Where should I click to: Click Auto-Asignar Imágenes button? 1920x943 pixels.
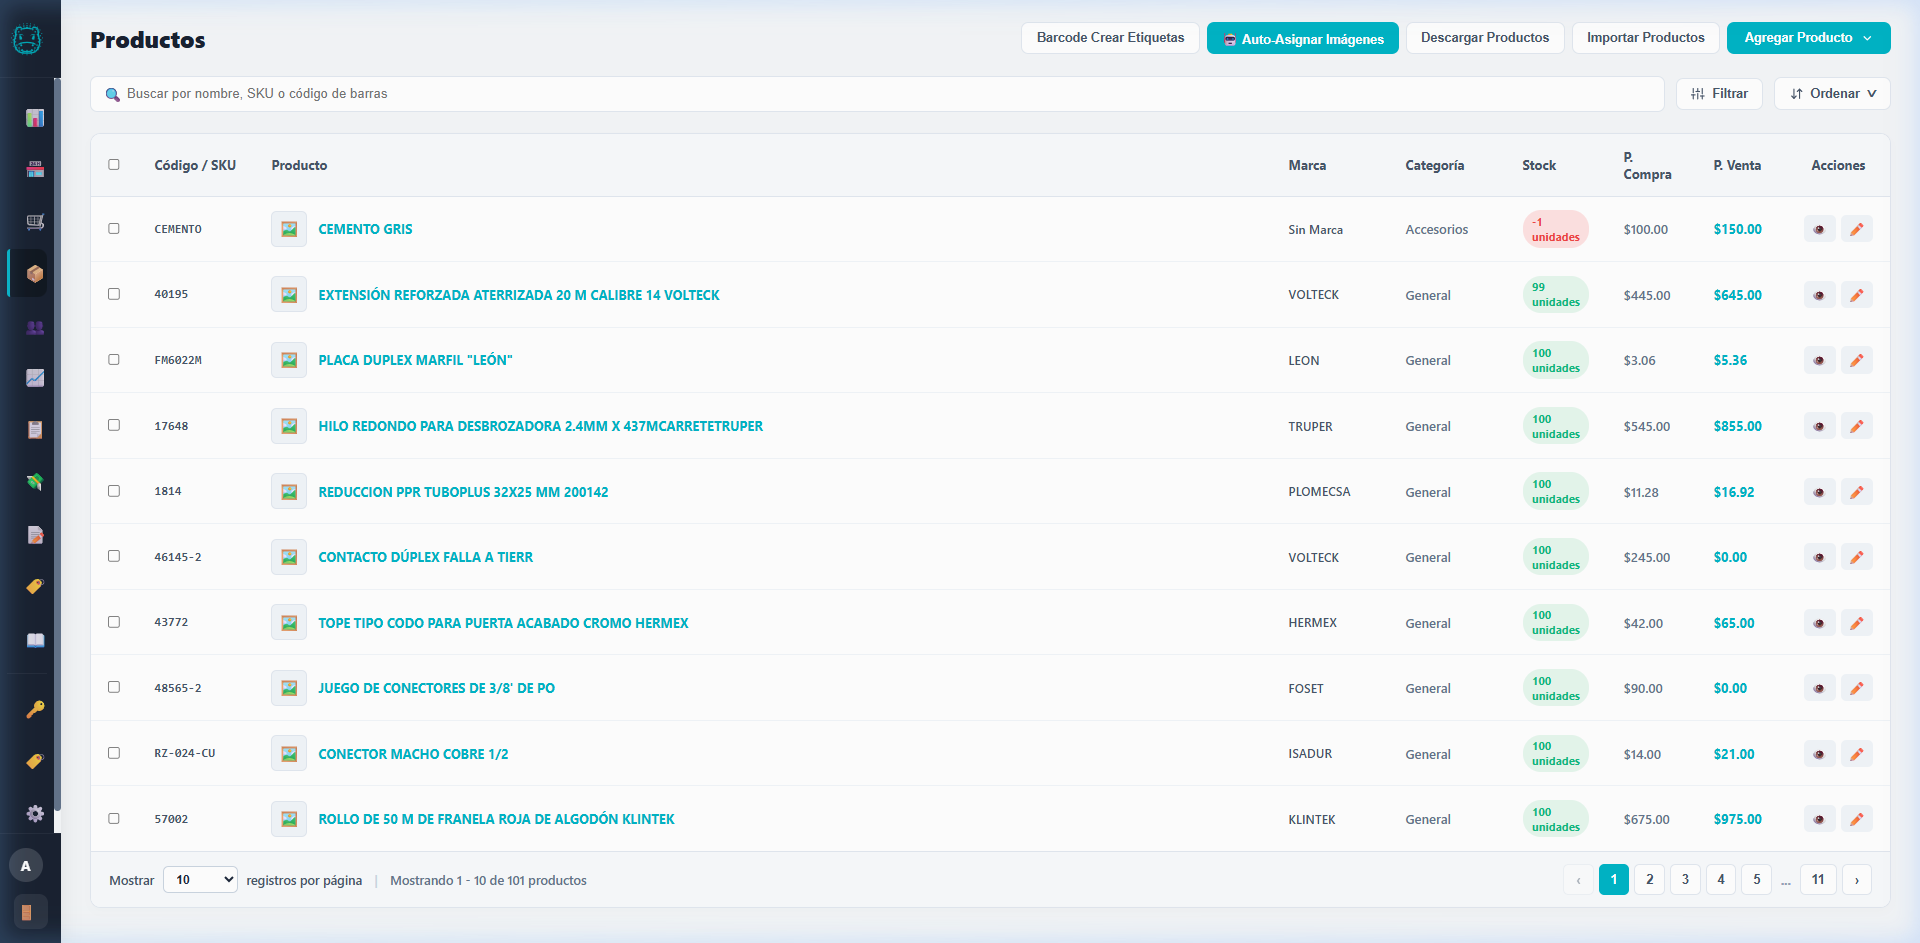click(1302, 38)
